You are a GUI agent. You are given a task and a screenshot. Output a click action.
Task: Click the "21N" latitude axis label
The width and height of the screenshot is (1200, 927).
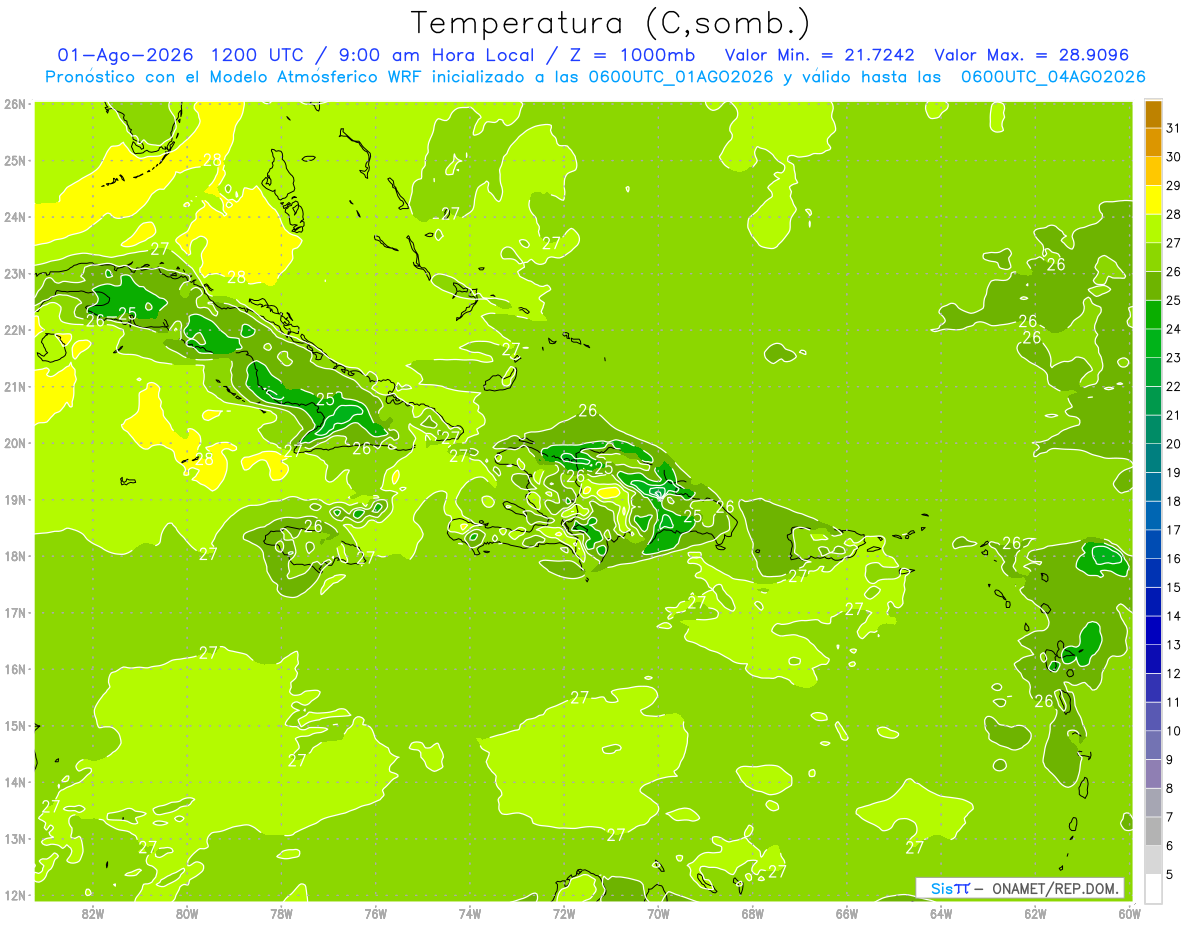point(15,387)
